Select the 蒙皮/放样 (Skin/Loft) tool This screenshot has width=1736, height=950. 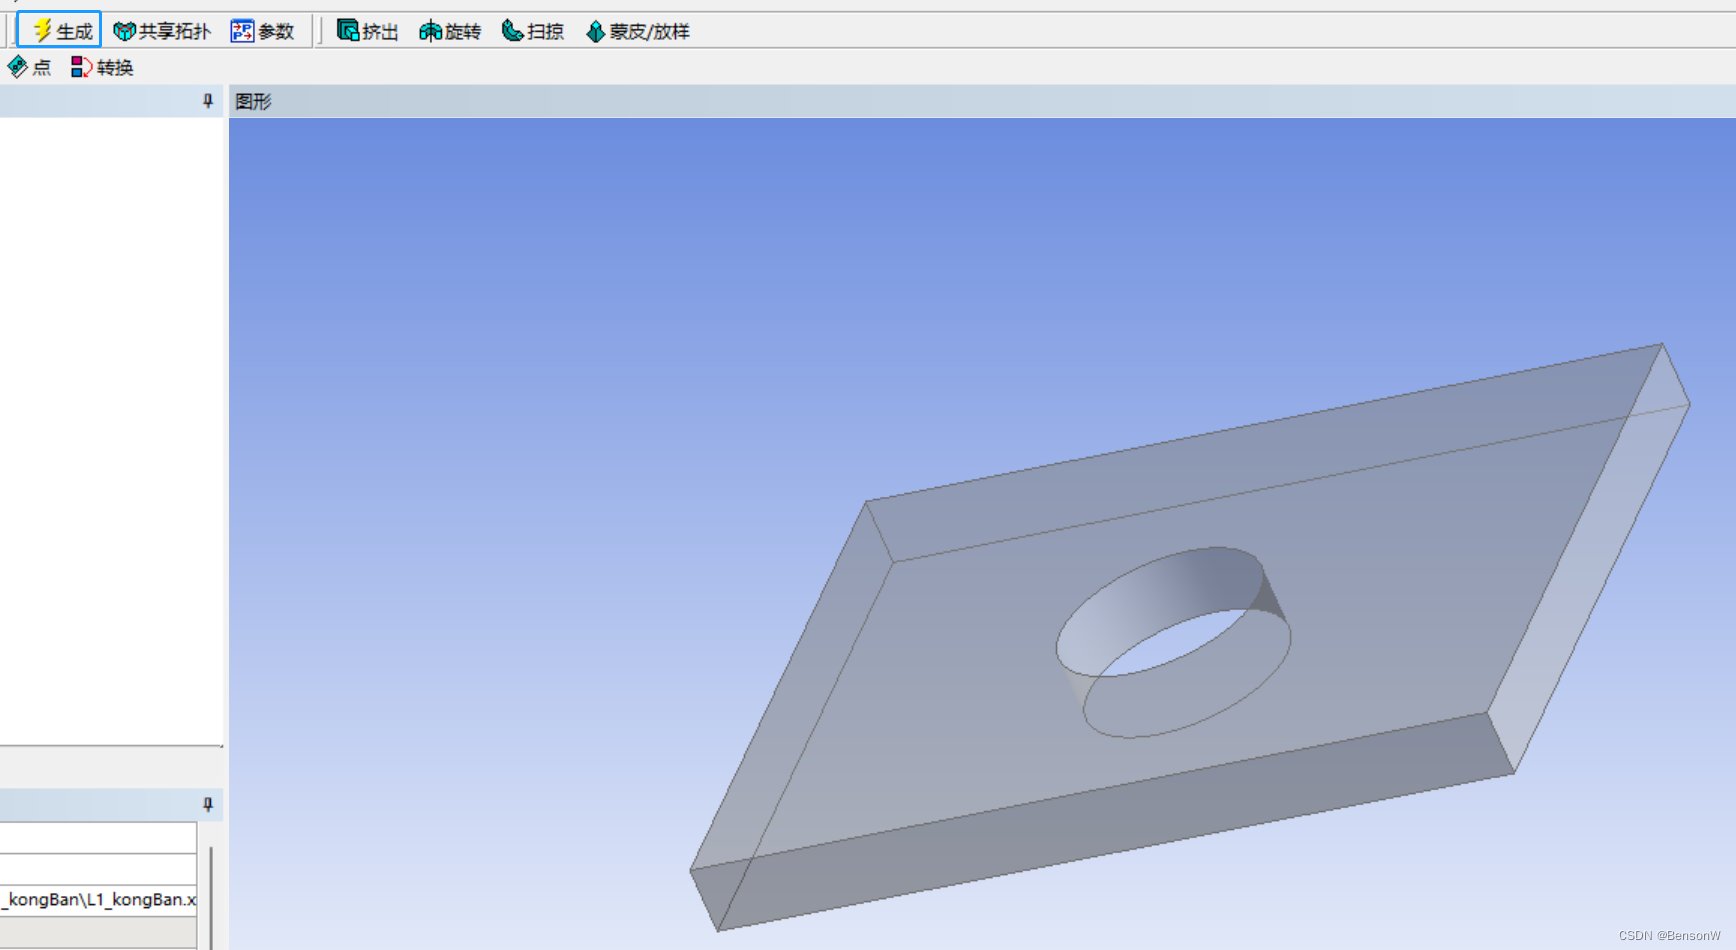[x=637, y=31]
